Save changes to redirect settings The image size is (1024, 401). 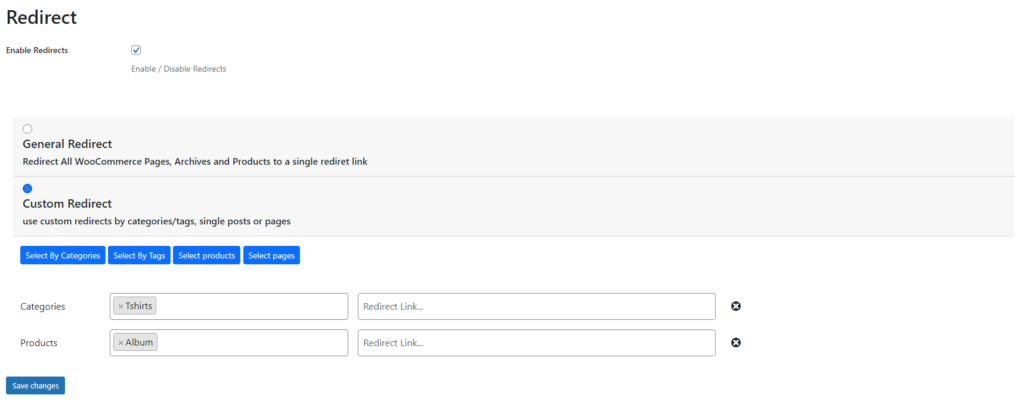click(35, 386)
